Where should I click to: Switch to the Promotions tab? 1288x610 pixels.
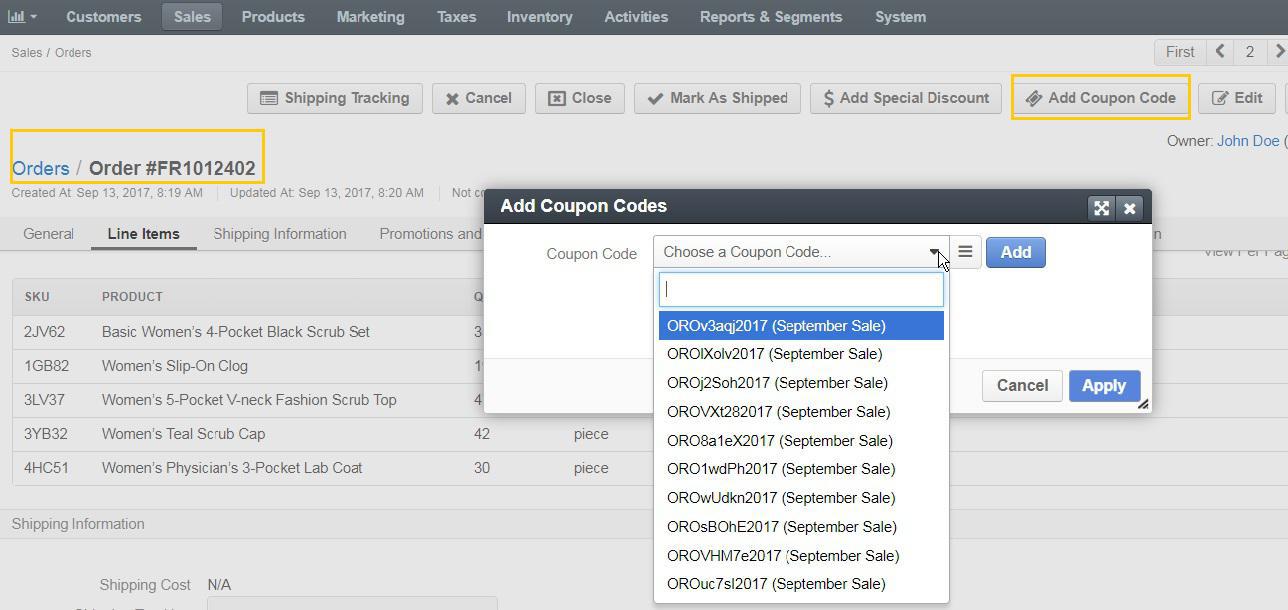(x=431, y=234)
